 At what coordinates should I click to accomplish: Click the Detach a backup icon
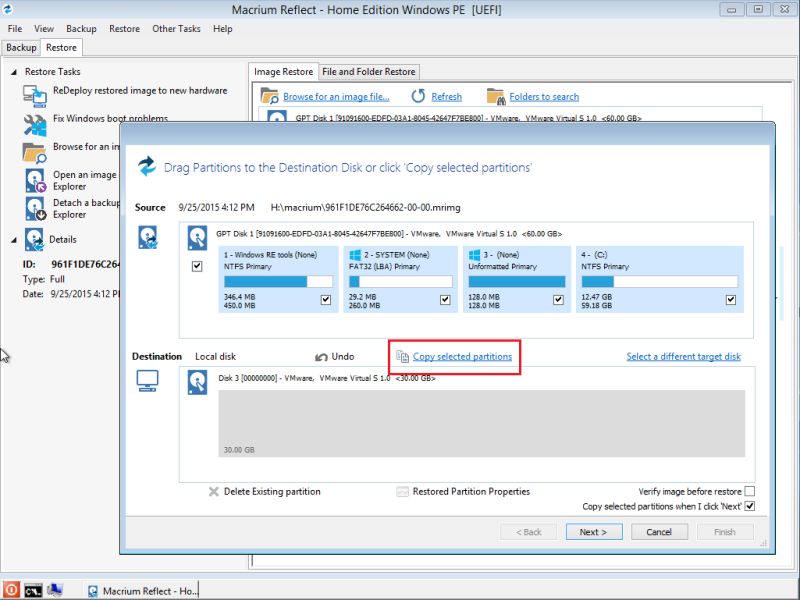pyautogui.click(x=36, y=209)
